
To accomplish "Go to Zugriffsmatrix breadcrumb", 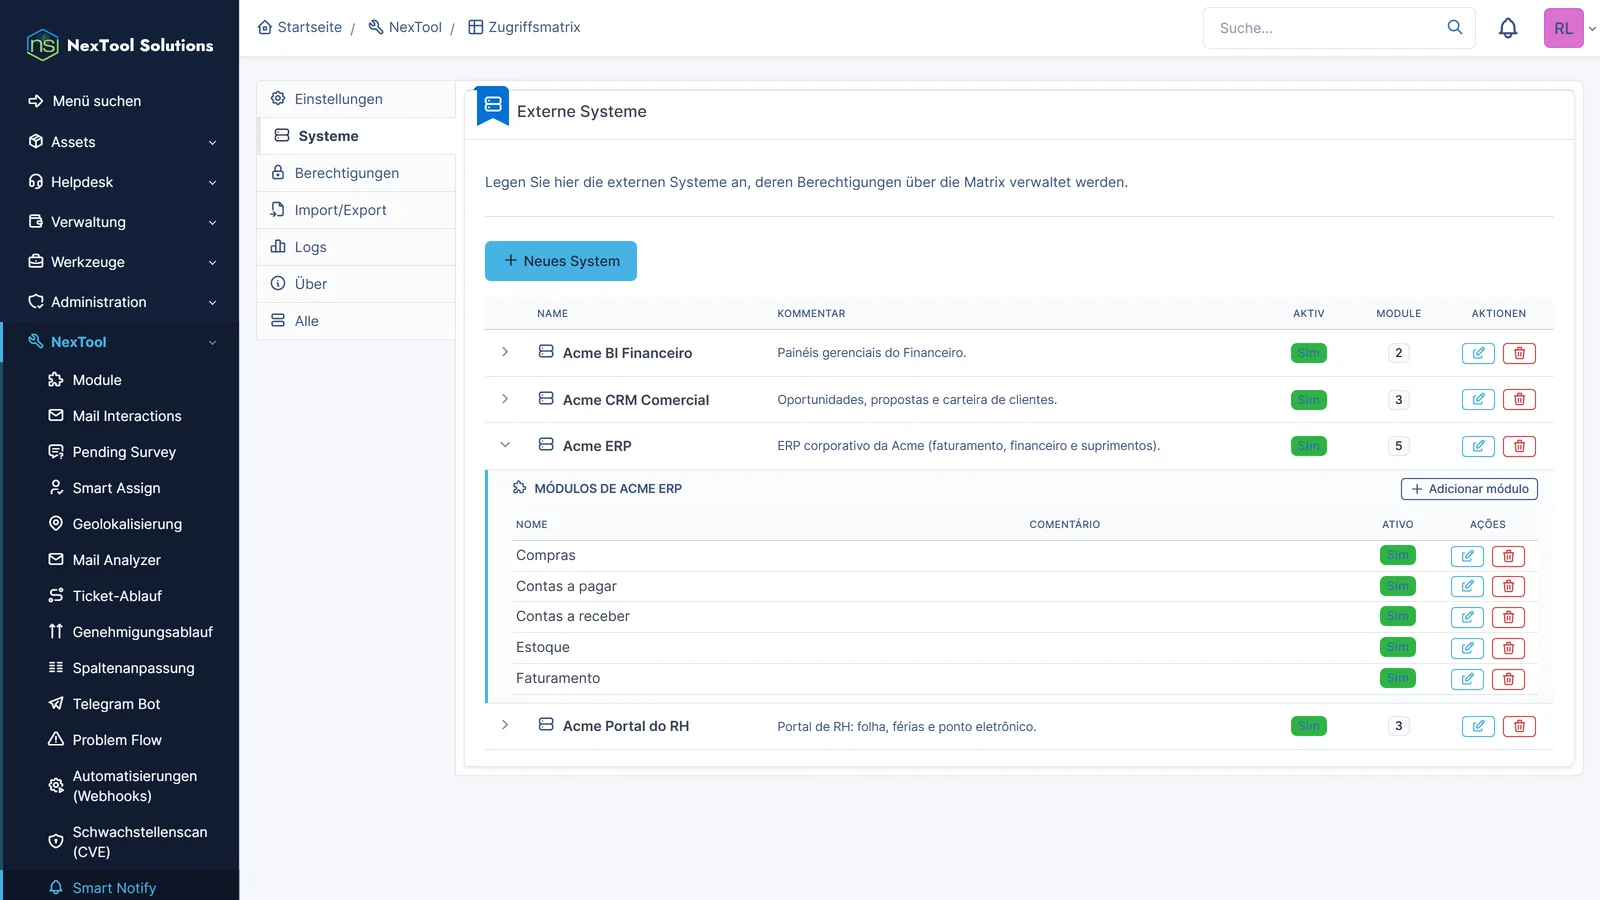I will click(x=524, y=27).
